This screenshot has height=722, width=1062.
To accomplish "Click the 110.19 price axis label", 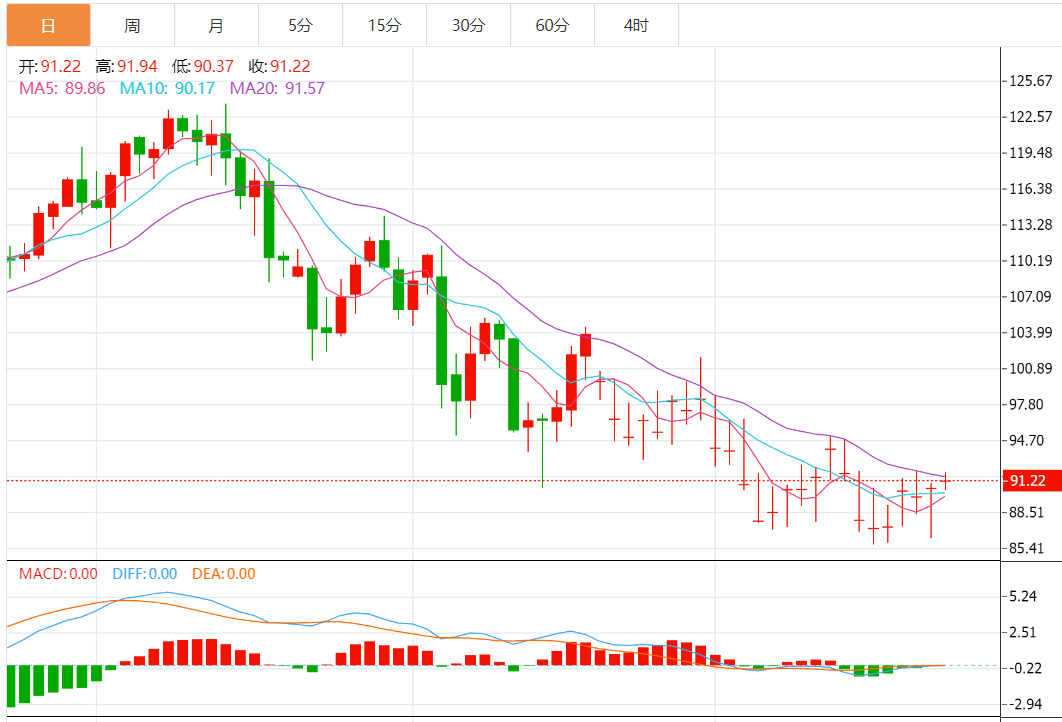I will [1031, 260].
